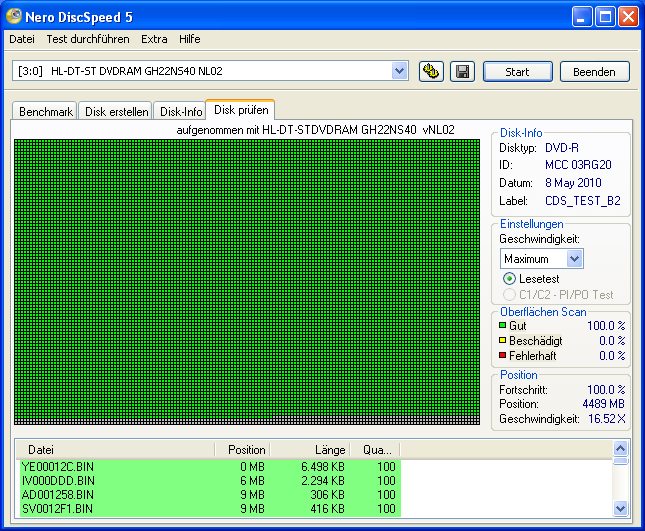Click the Disktyp value DVD-R
The image size is (645, 531).
pos(561,148)
